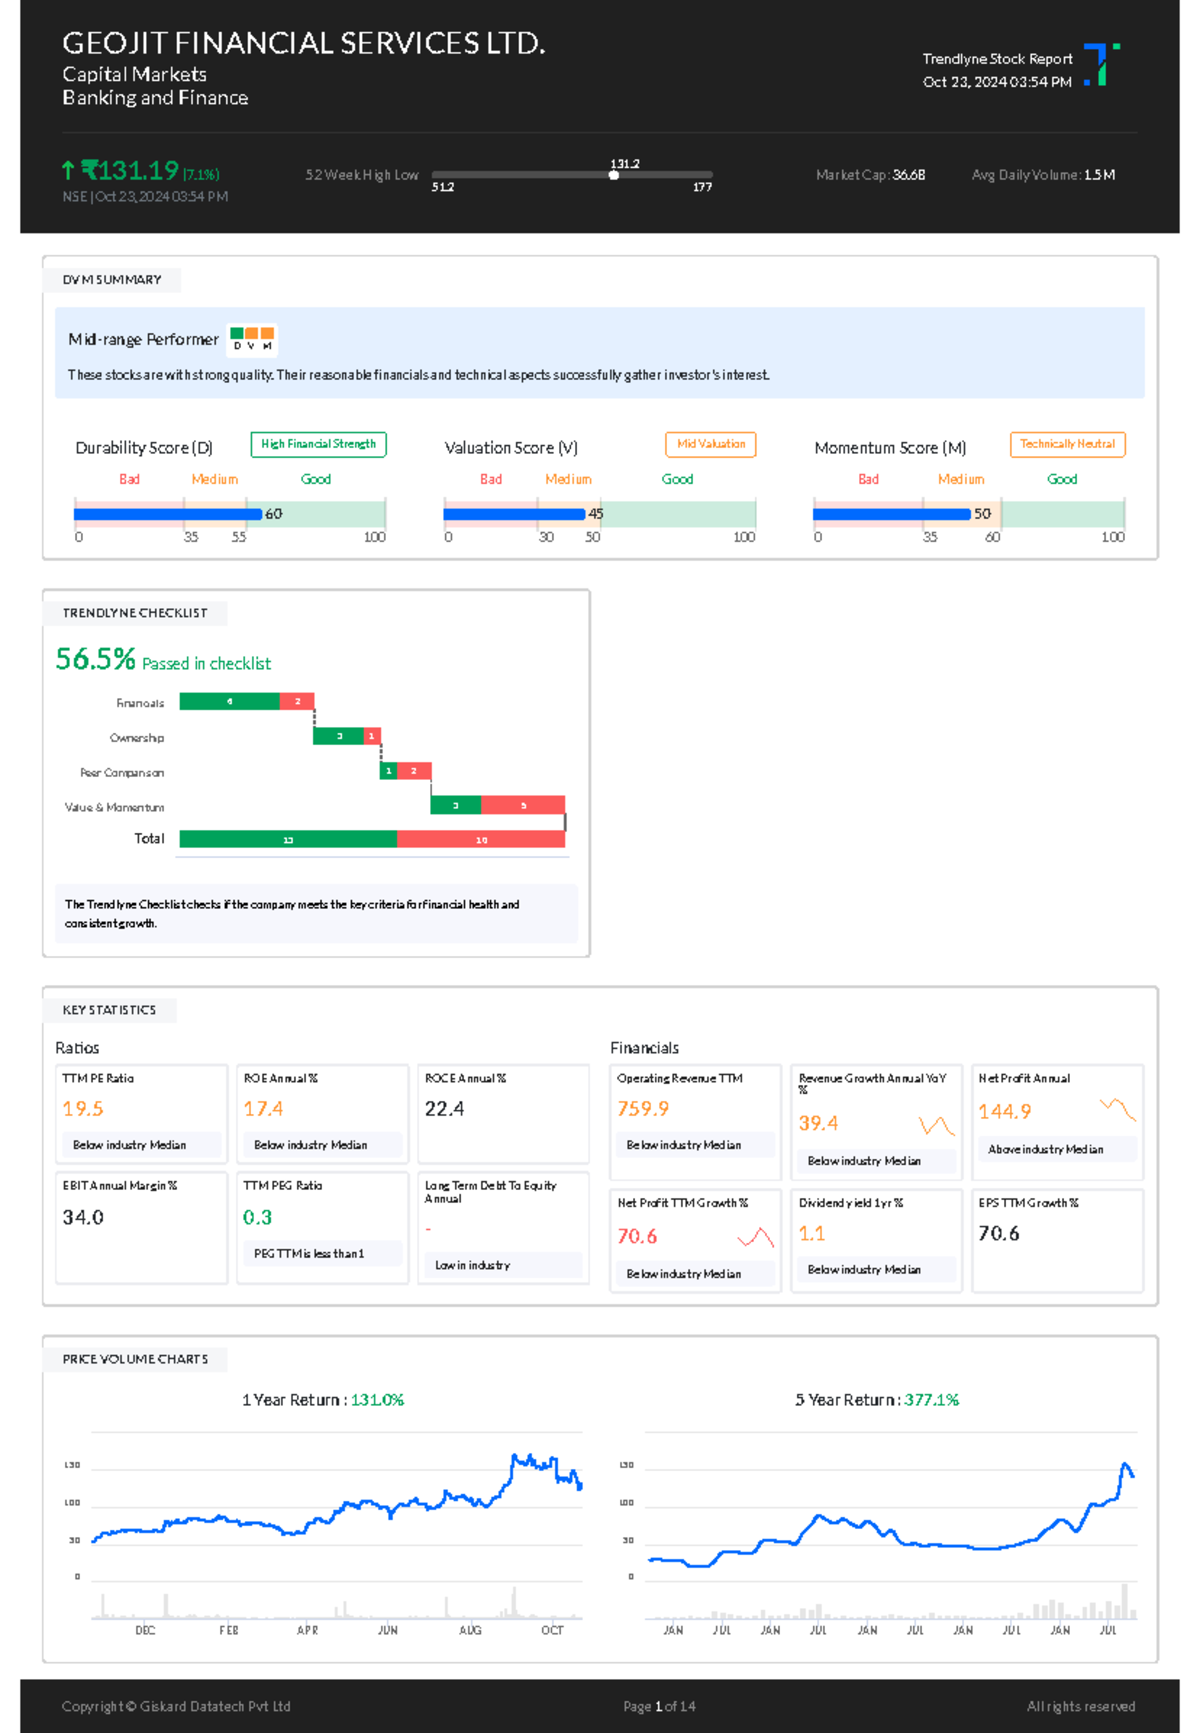The image size is (1200, 1733).
Task: Click the 52 Week High Low marker
Action: pyautogui.click(x=614, y=175)
